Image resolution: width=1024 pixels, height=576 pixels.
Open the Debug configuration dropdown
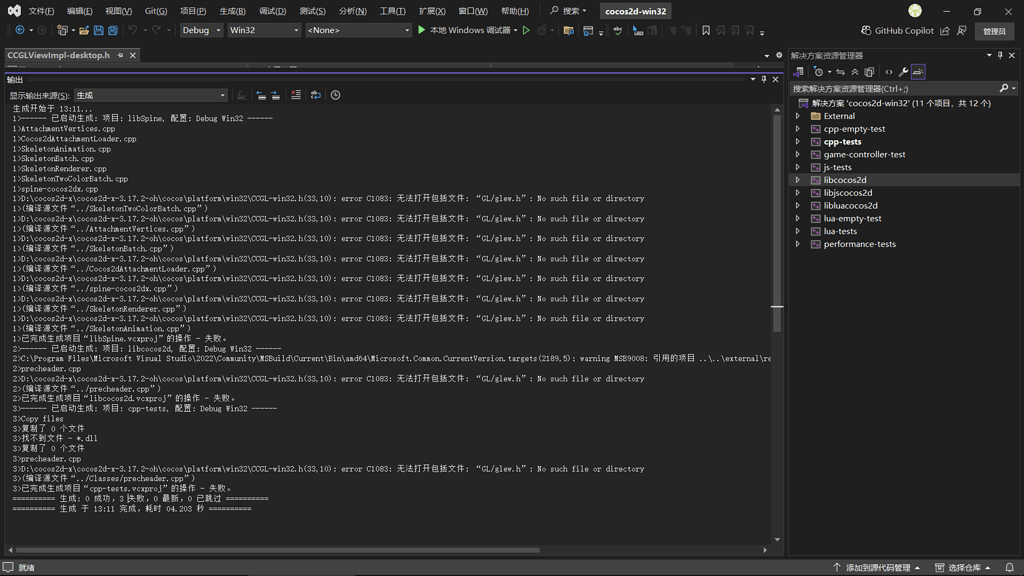pyautogui.click(x=201, y=30)
